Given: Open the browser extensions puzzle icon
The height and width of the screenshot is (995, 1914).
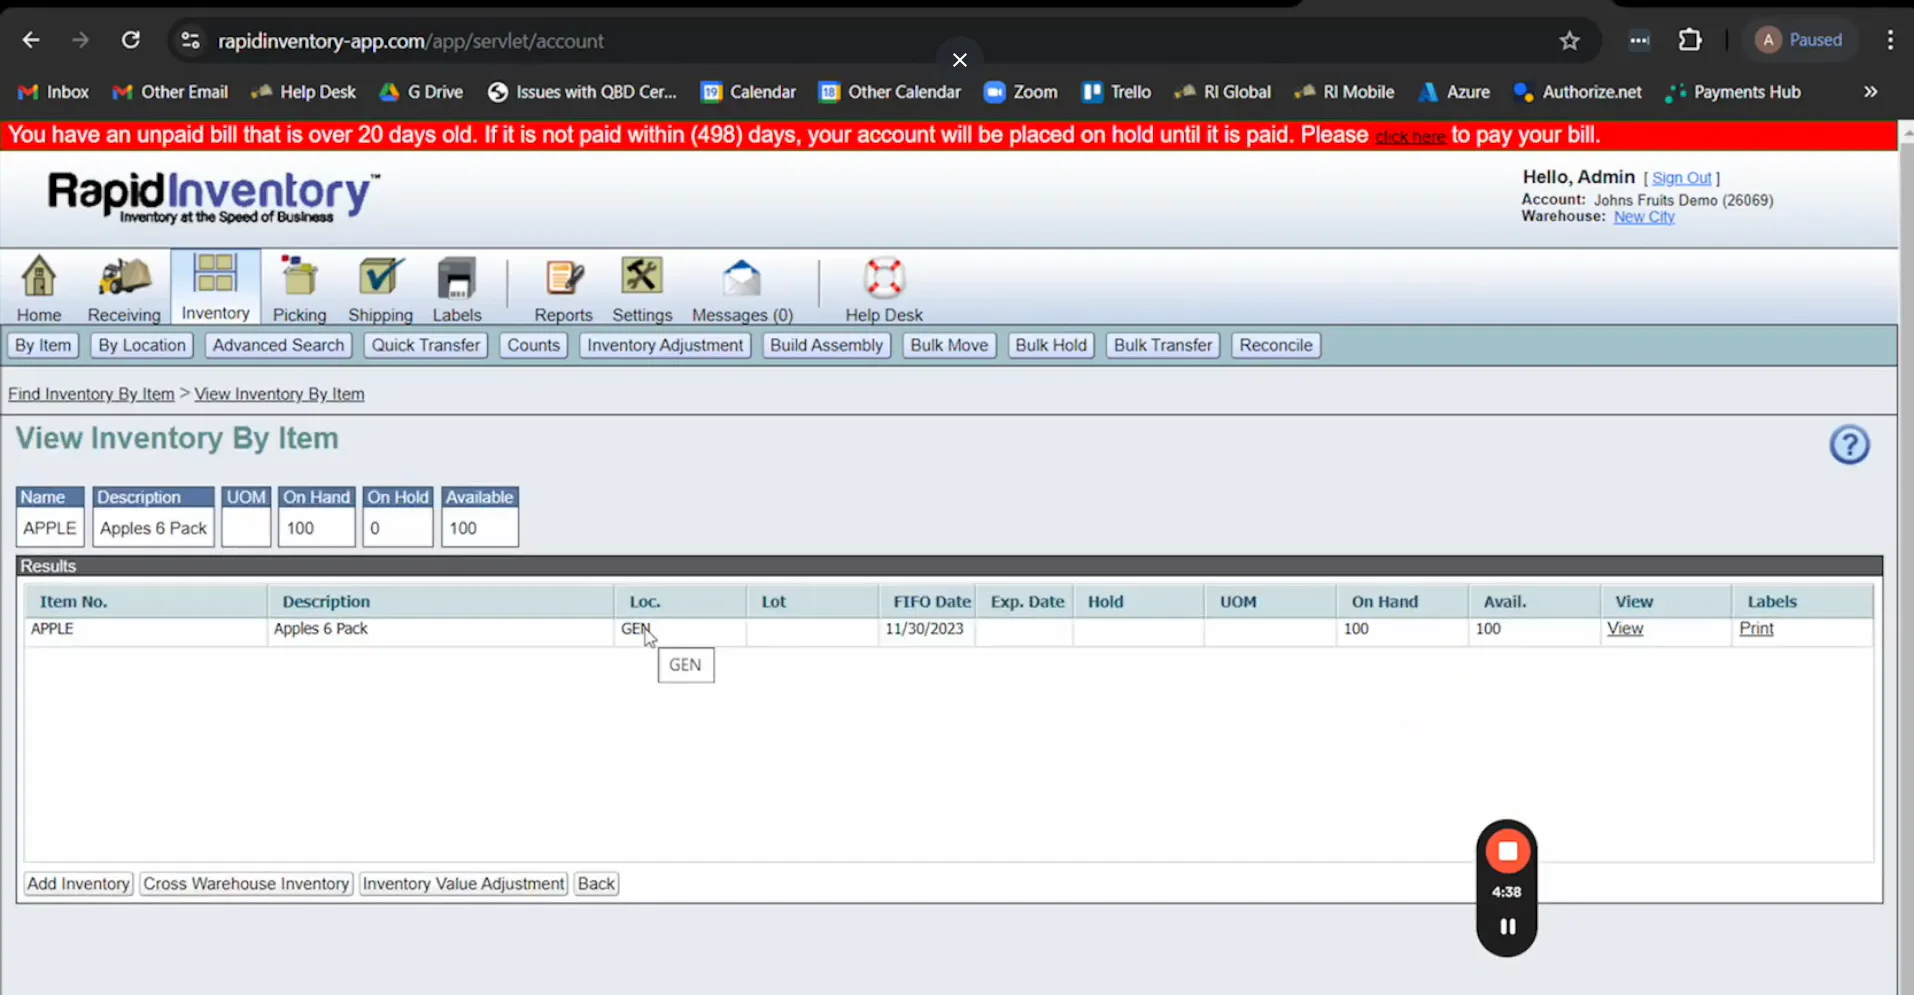Looking at the screenshot, I should point(1690,40).
